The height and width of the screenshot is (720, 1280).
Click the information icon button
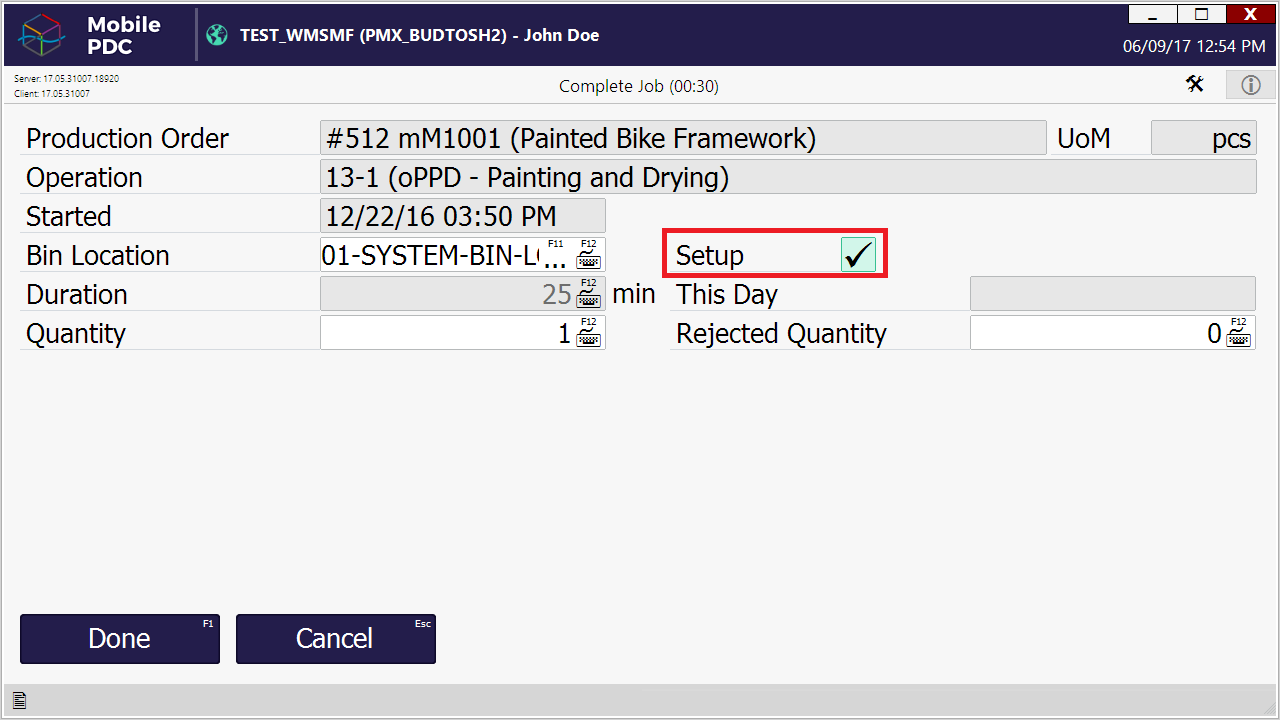pyautogui.click(x=1251, y=85)
